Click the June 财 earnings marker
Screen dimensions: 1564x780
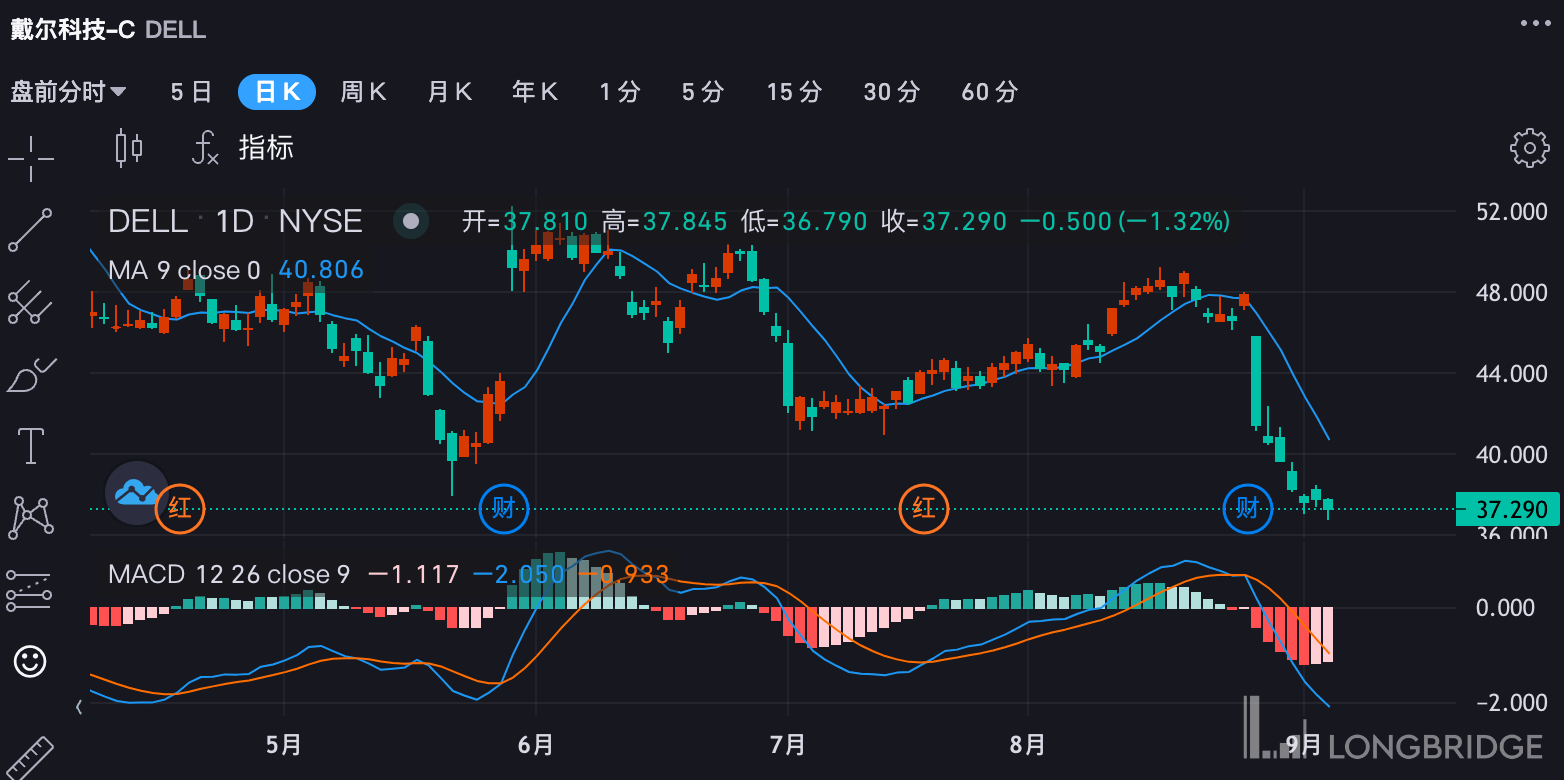(x=504, y=508)
